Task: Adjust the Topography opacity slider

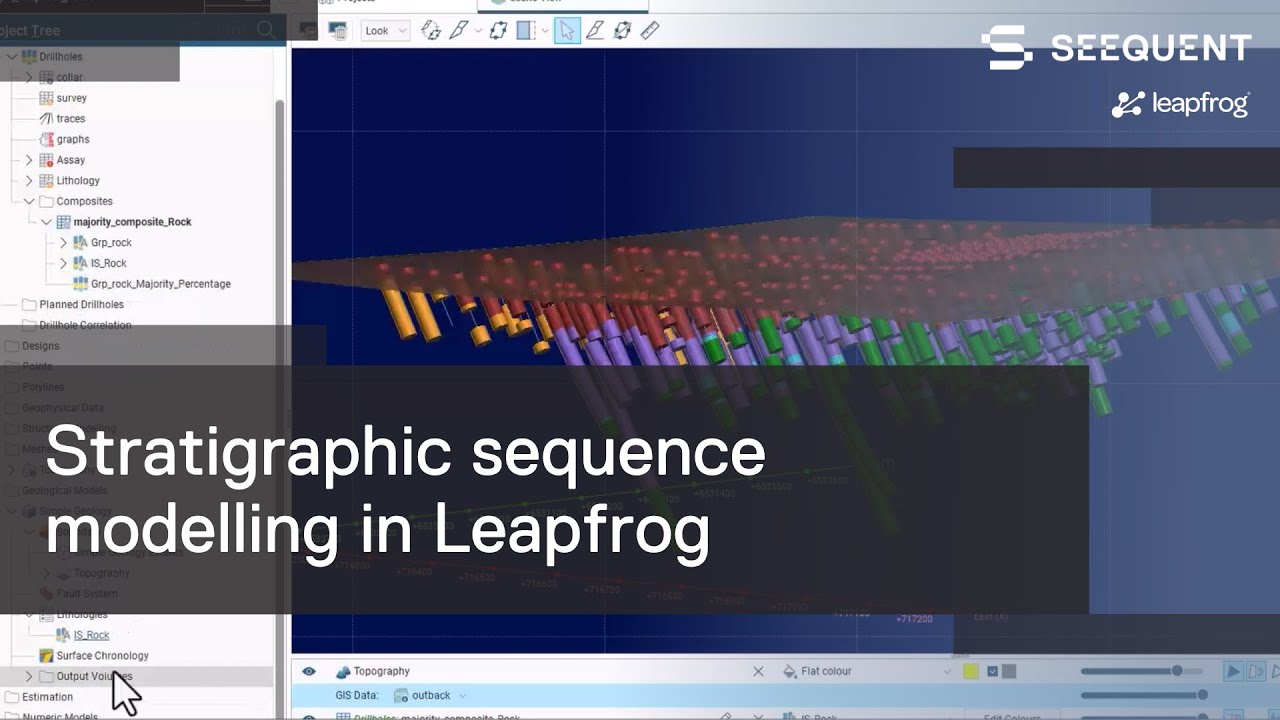Action: point(1144,672)
